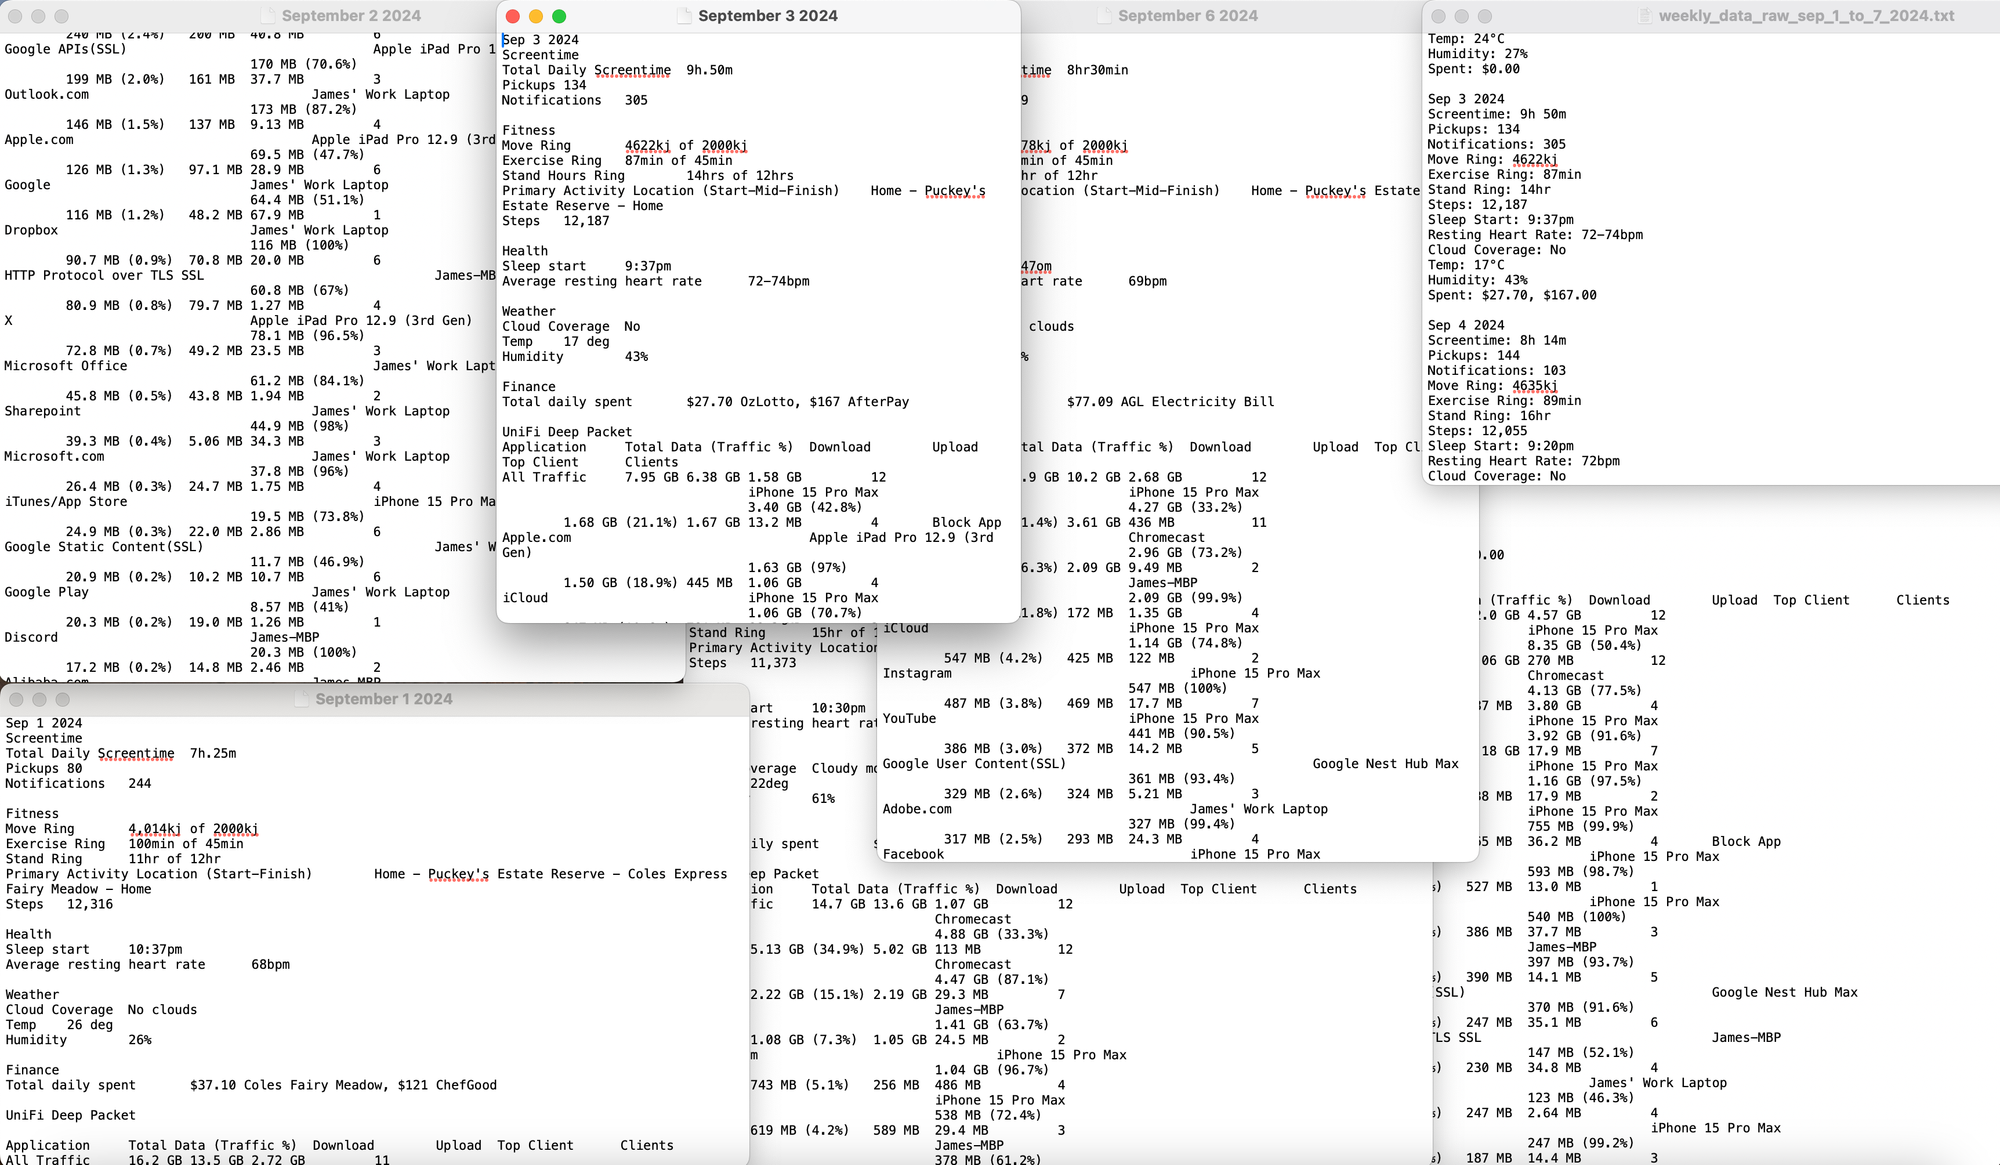
Task: Click 'Steps: 12,055' in weekly data window
Action: click(x=1478, y=431)
